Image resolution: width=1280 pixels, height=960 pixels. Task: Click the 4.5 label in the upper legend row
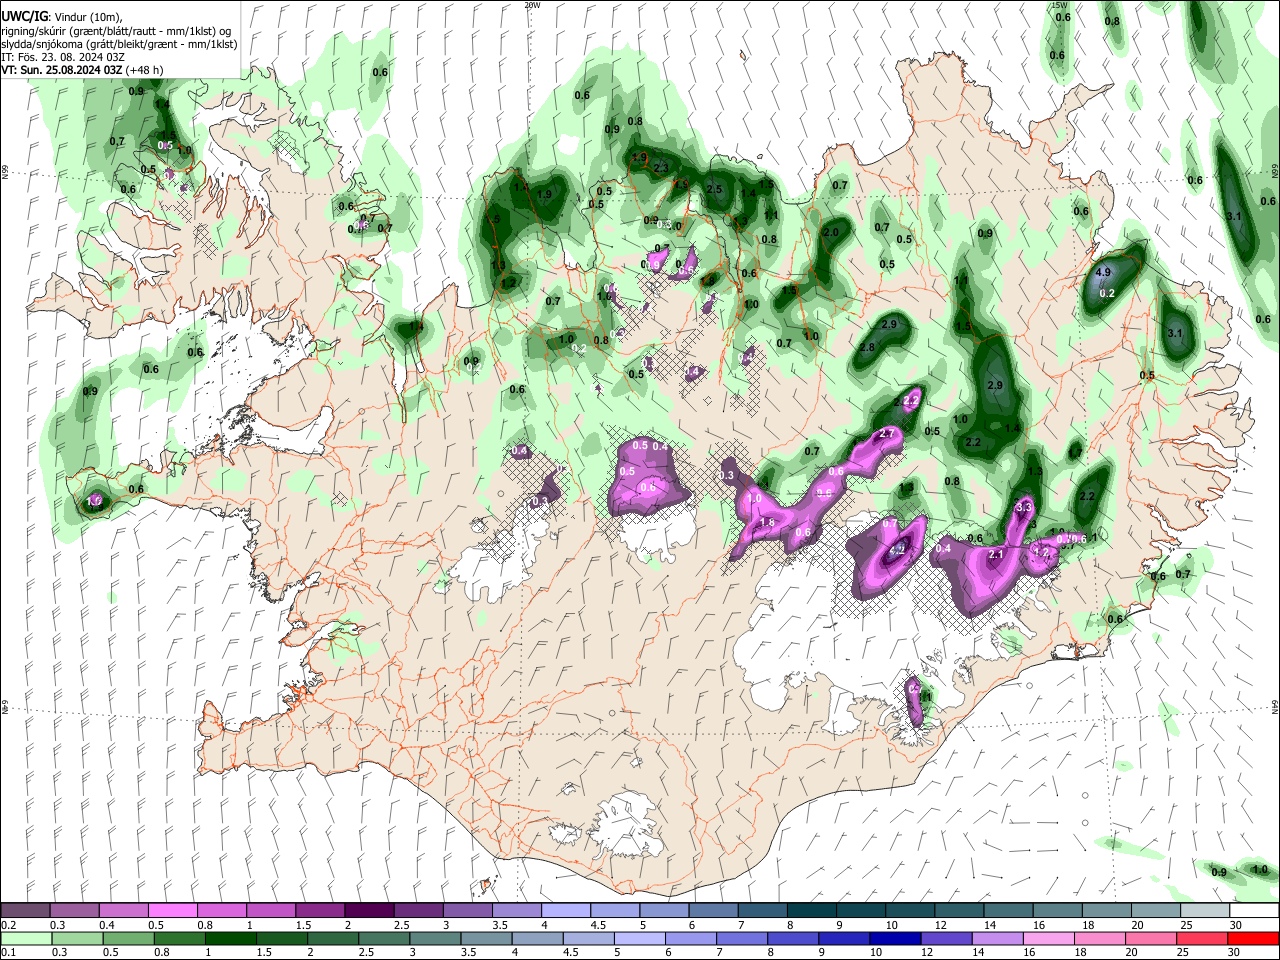point(598,925)
